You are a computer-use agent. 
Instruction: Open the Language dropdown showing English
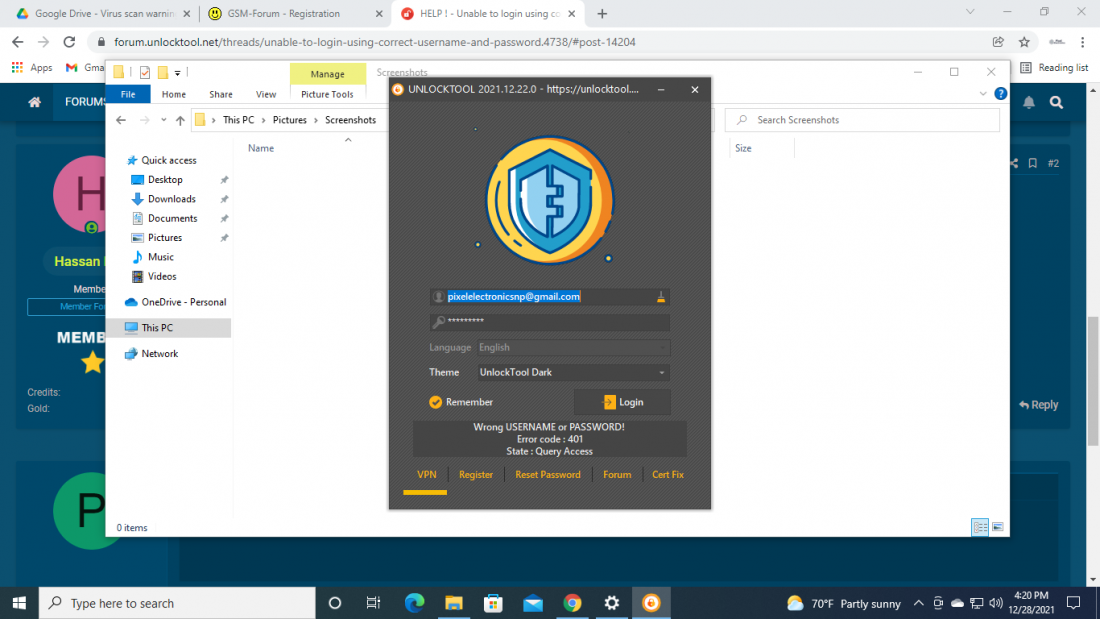573,347
